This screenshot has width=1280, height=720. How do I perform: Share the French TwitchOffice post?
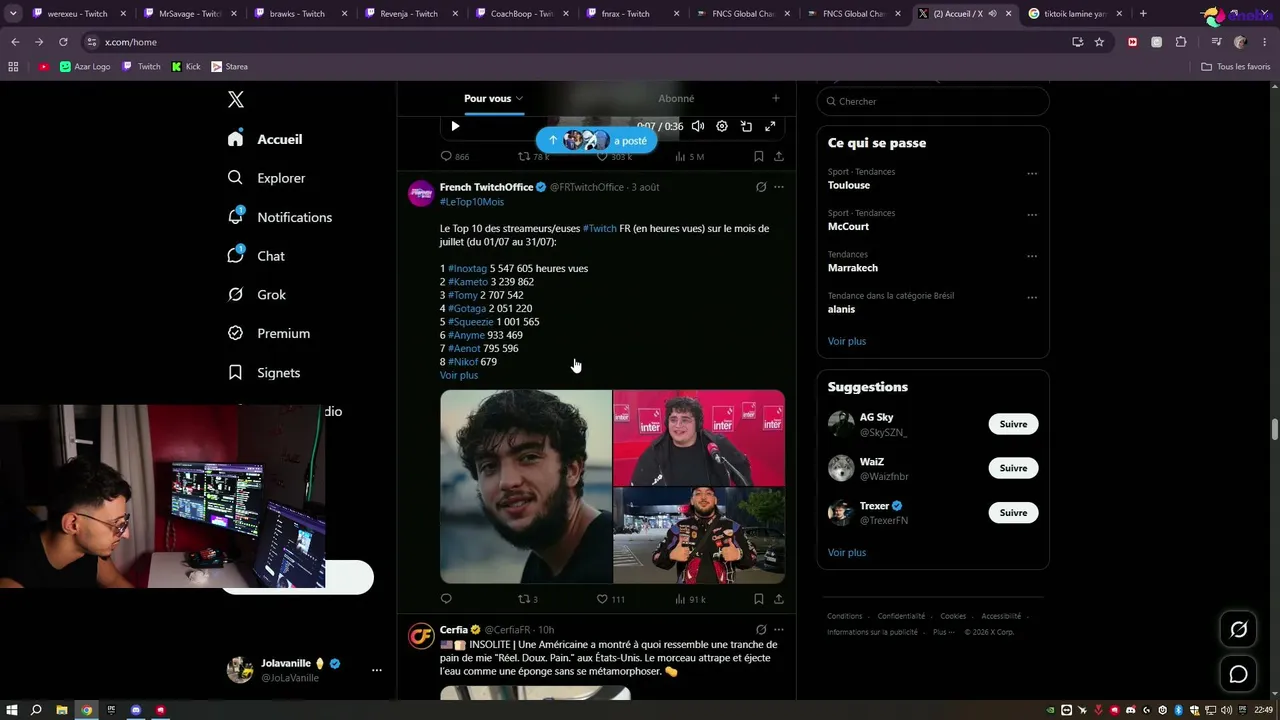click(779, 599)
